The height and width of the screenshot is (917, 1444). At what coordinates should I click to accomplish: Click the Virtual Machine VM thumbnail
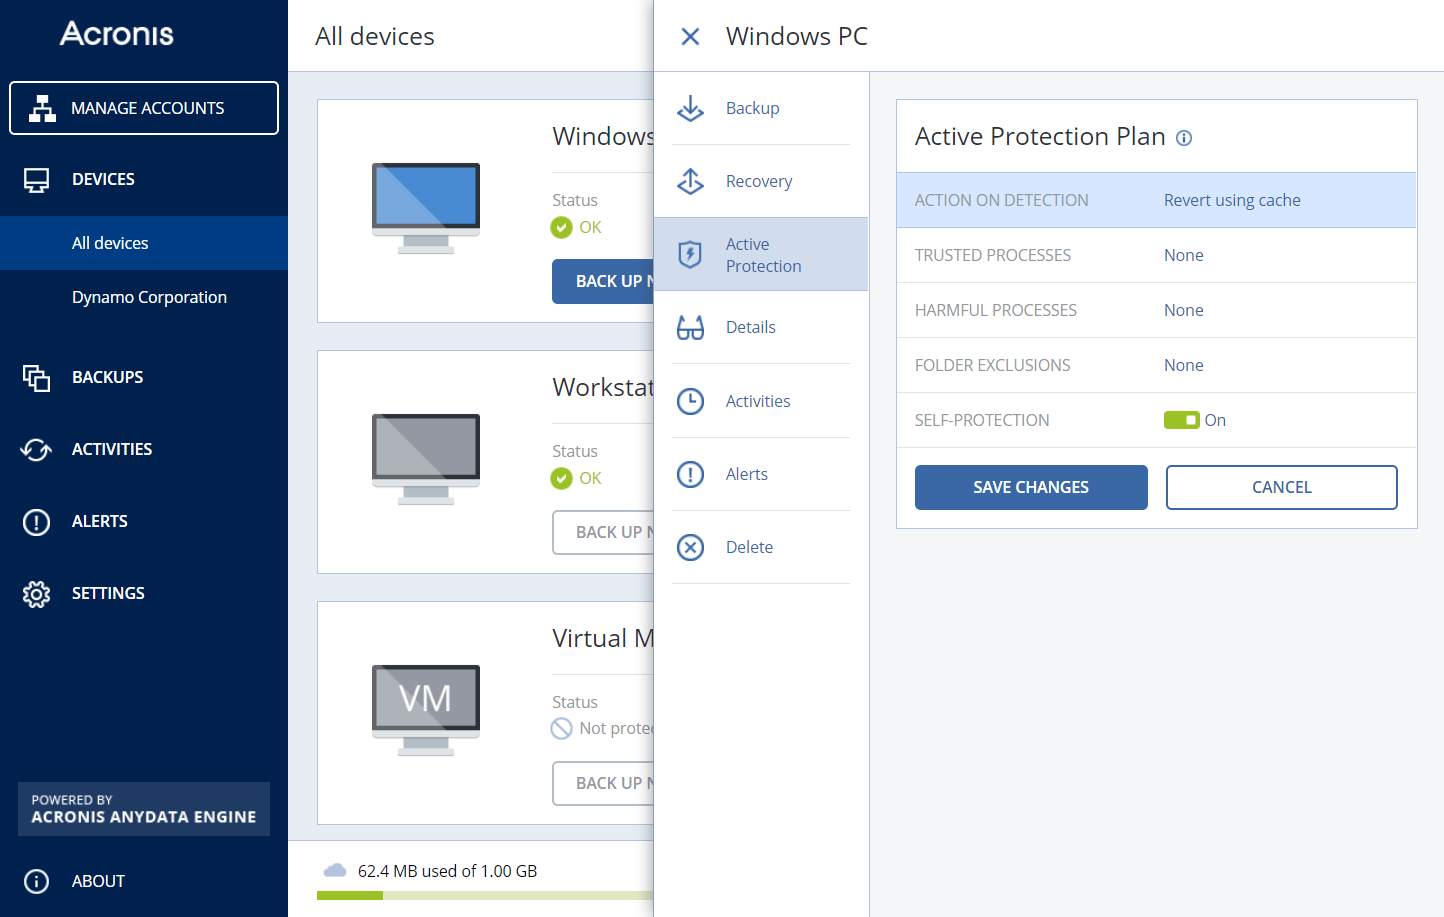(426, 710)
